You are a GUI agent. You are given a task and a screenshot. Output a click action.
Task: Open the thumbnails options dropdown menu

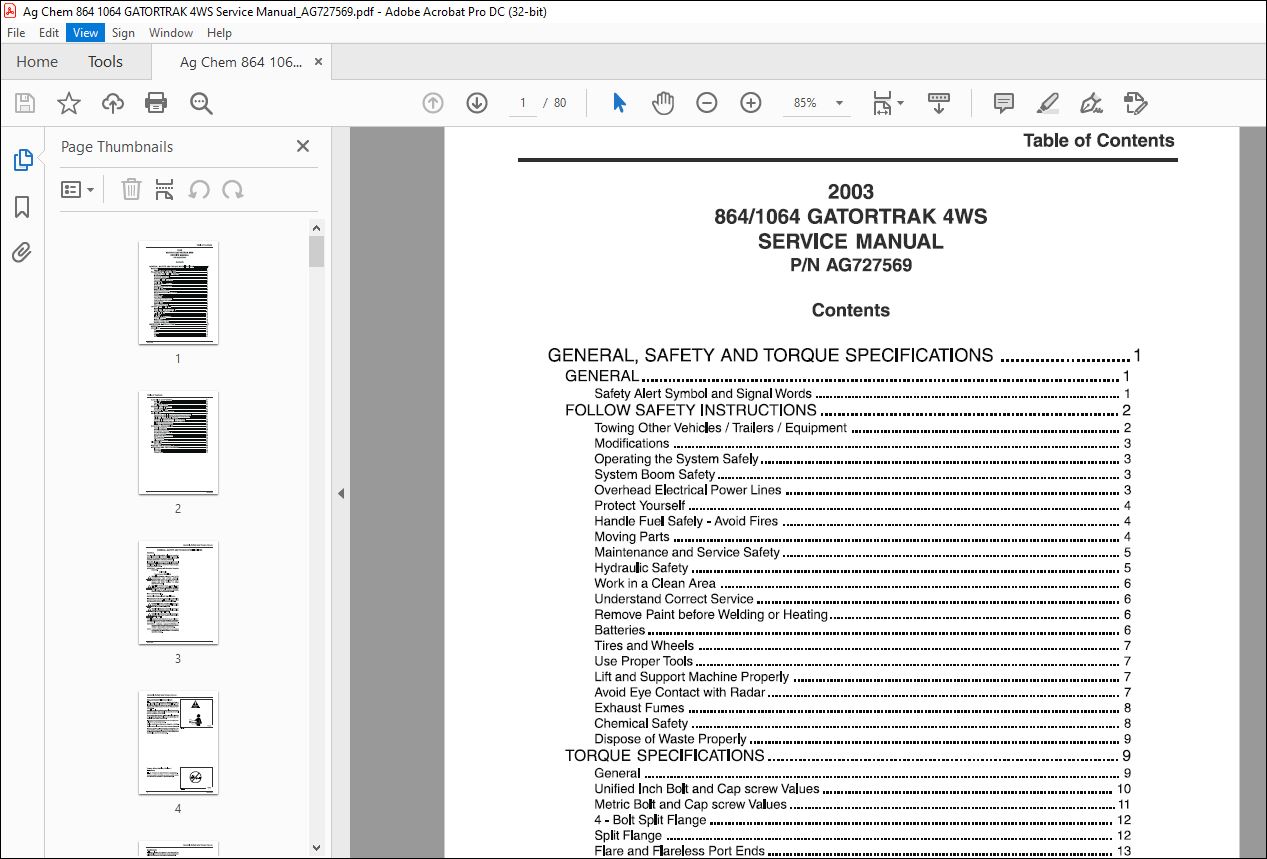pos(78,189)
